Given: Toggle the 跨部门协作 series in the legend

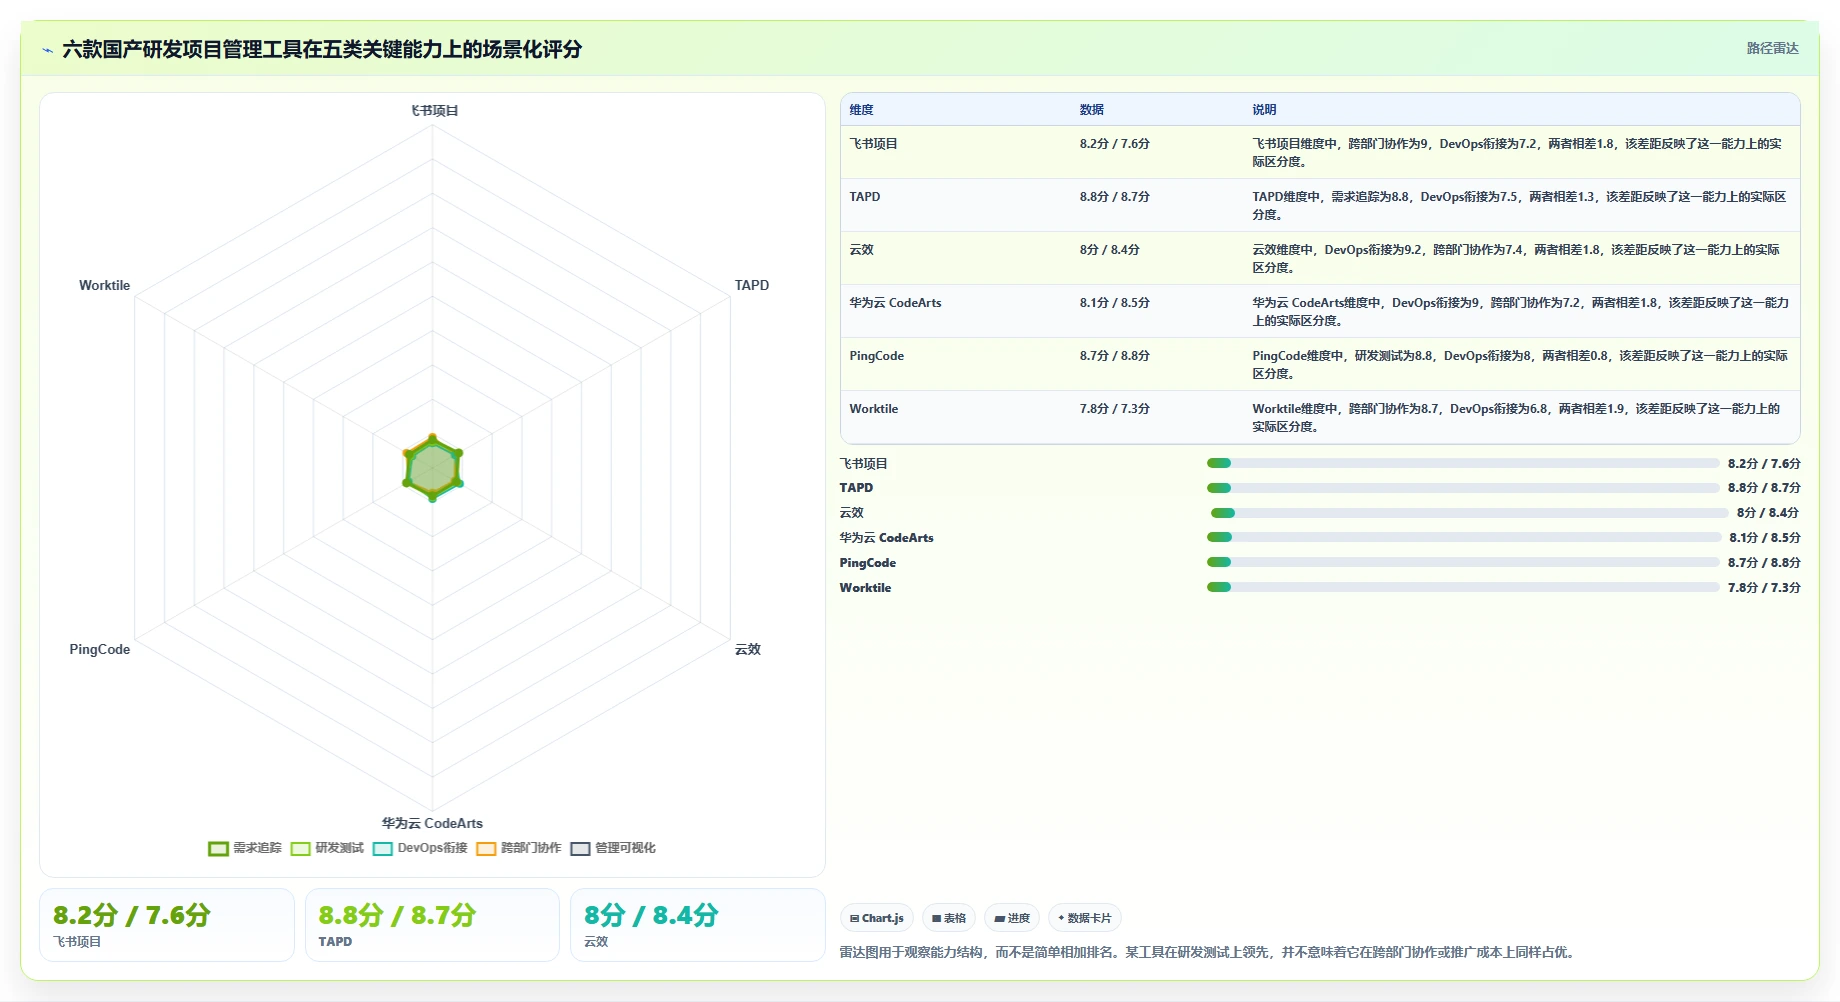Looking at the screenshot, I should click(518, 848).
